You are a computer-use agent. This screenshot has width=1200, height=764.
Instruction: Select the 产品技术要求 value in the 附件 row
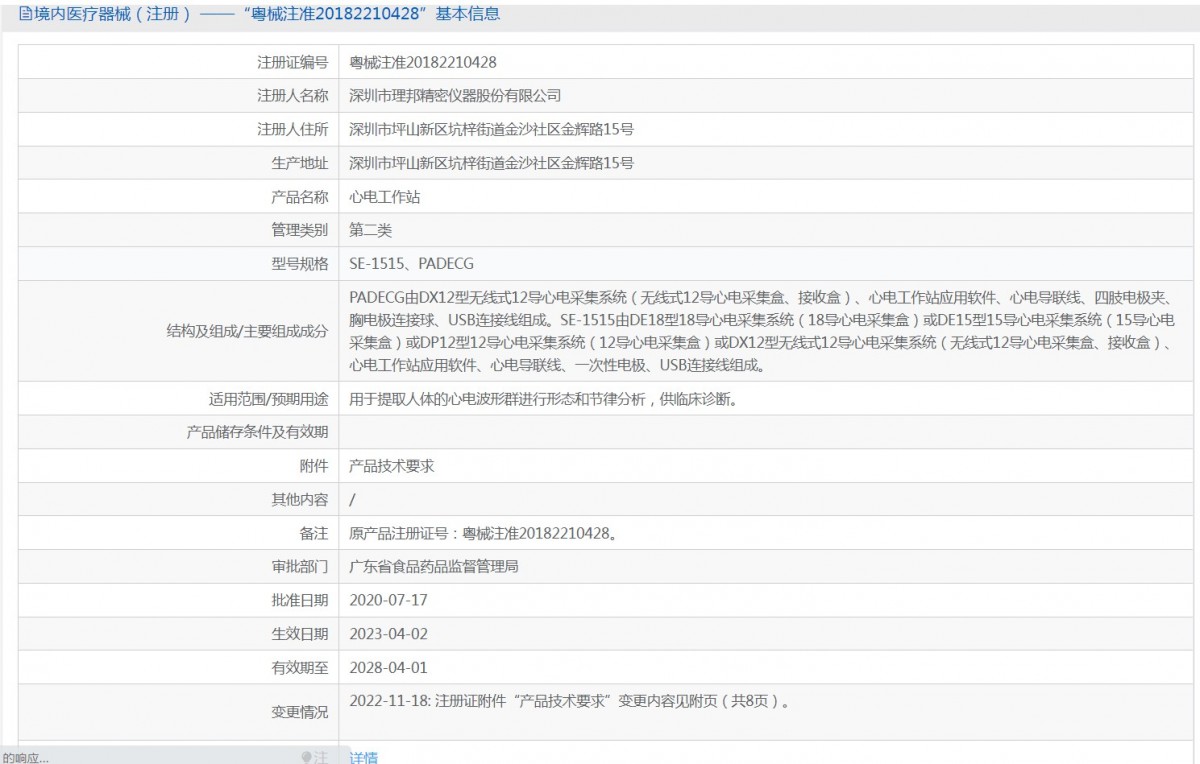click(x=391, y=466)
